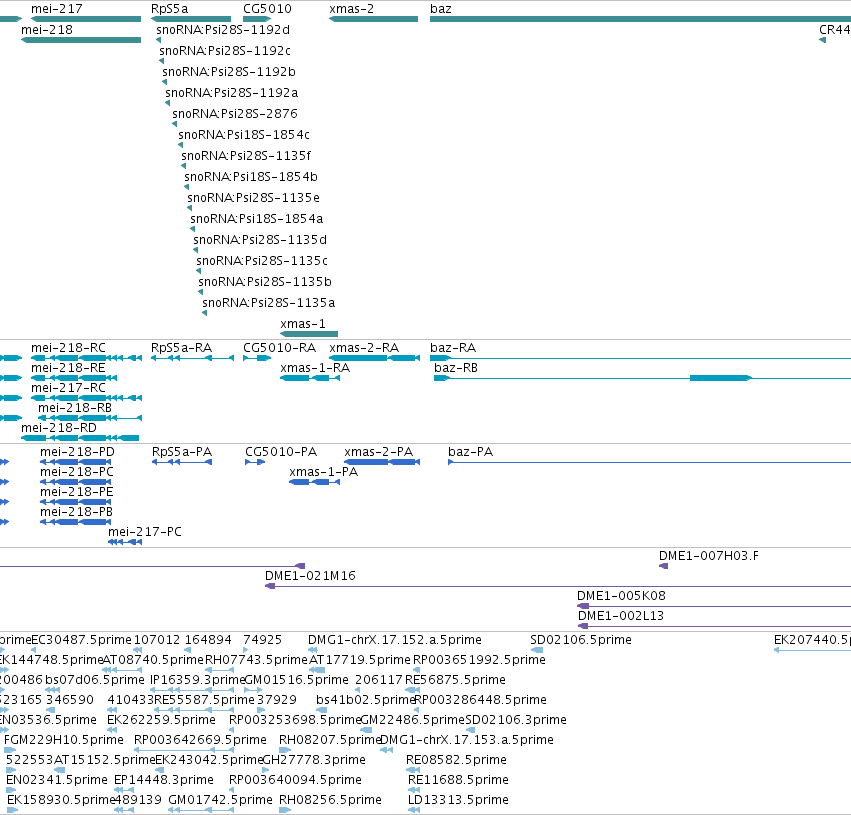Image resolution: width=851 pixels, height=815 pixels.
Task: Select RpS5a-PA protein feature
Action: (x=182, y=462)
